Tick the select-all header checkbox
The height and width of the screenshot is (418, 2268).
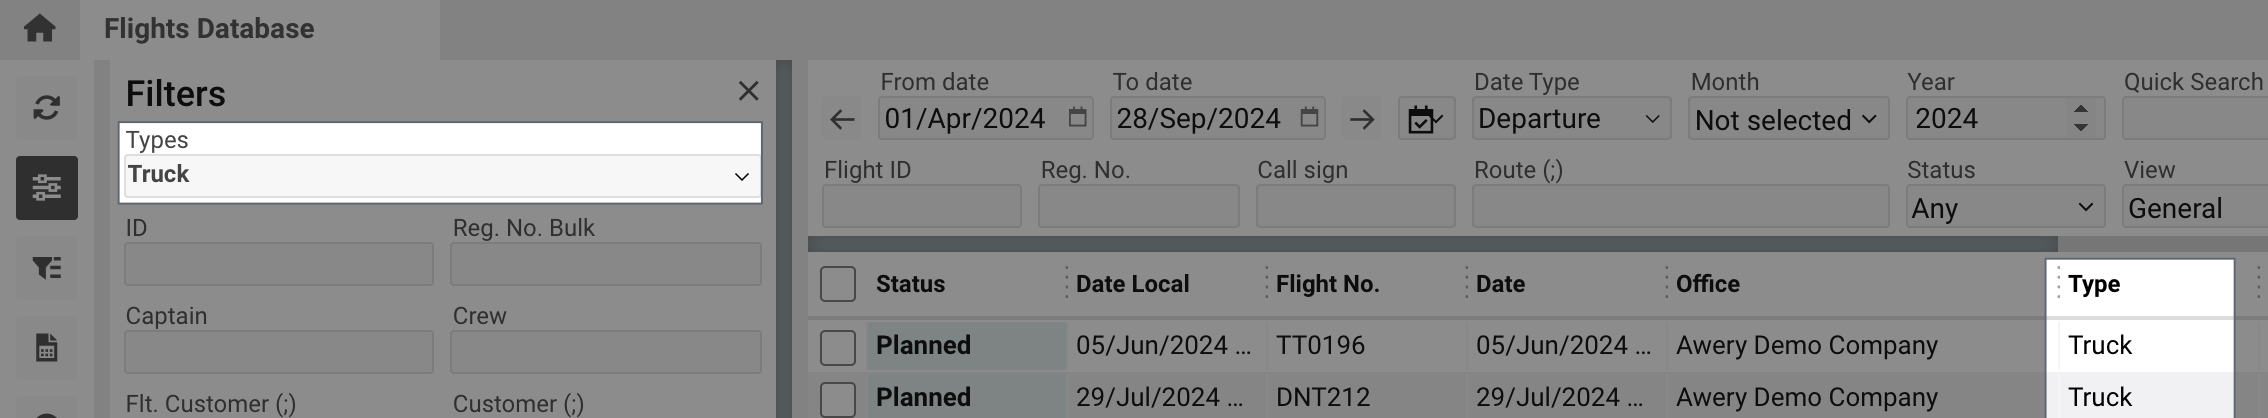pyautogui.click(x=838, y=284)
